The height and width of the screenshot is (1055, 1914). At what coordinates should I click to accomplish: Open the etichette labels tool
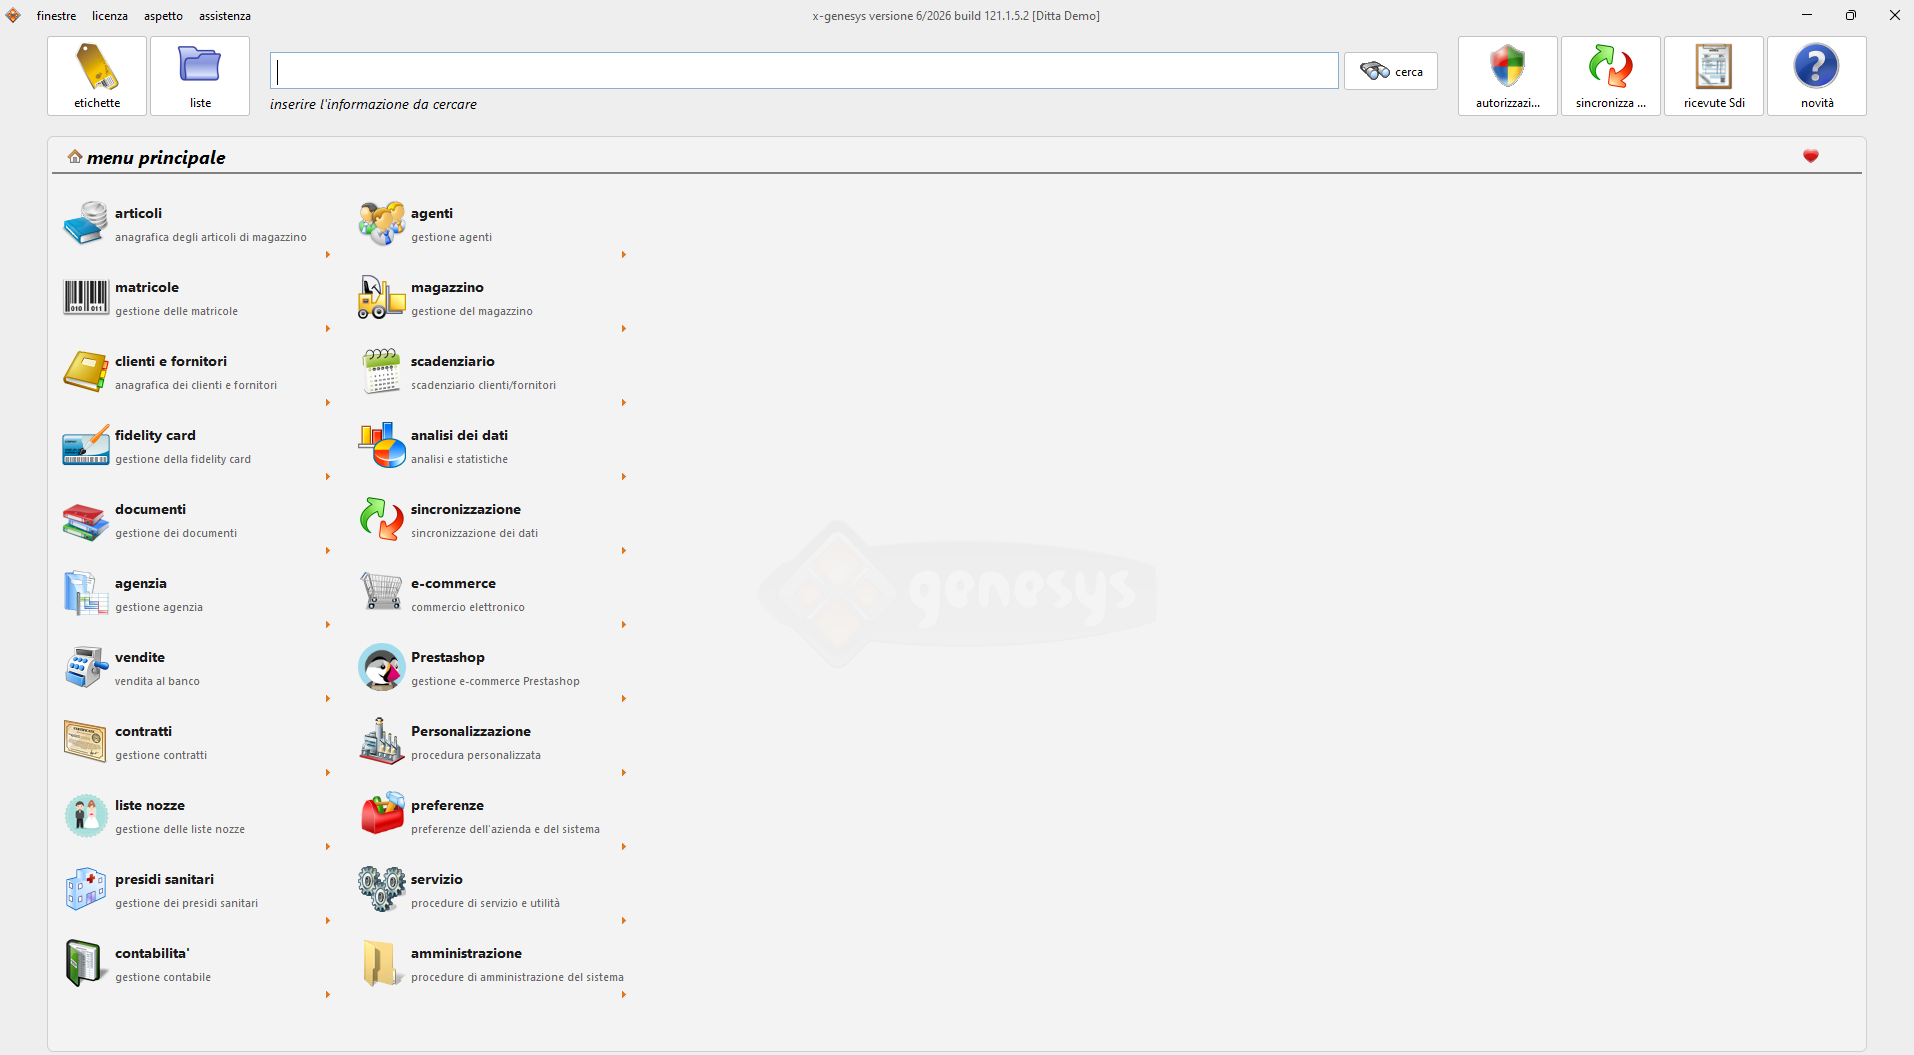(97, 76)
